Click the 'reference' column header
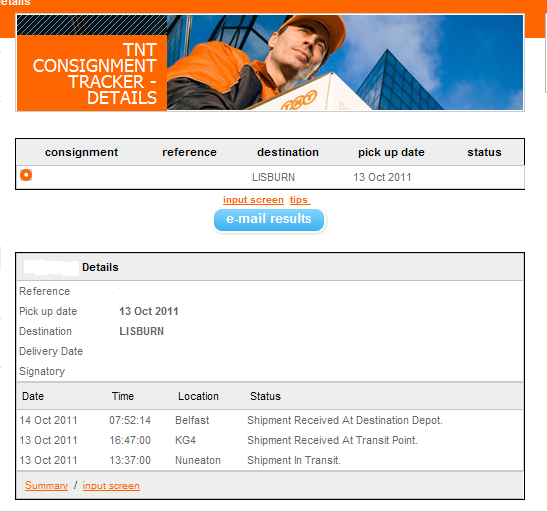Screen dimensions: 547x512 click(189, 152)
